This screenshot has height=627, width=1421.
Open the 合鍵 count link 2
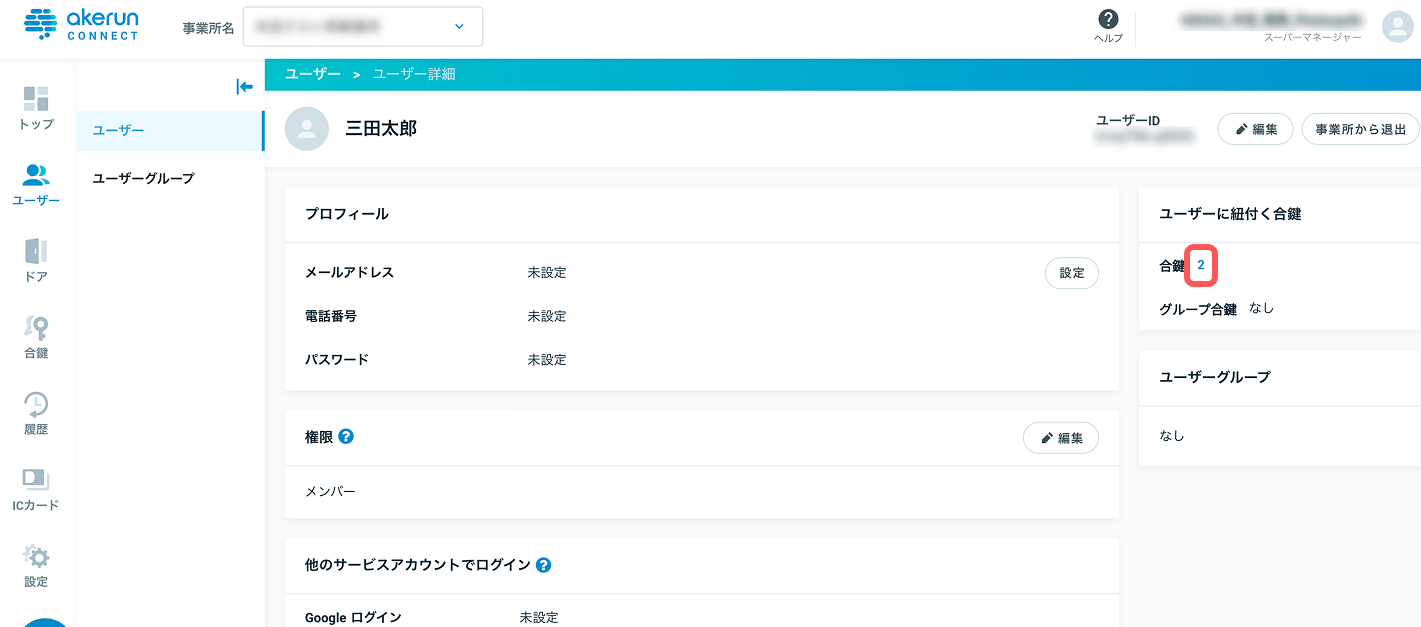point(1201,265)
